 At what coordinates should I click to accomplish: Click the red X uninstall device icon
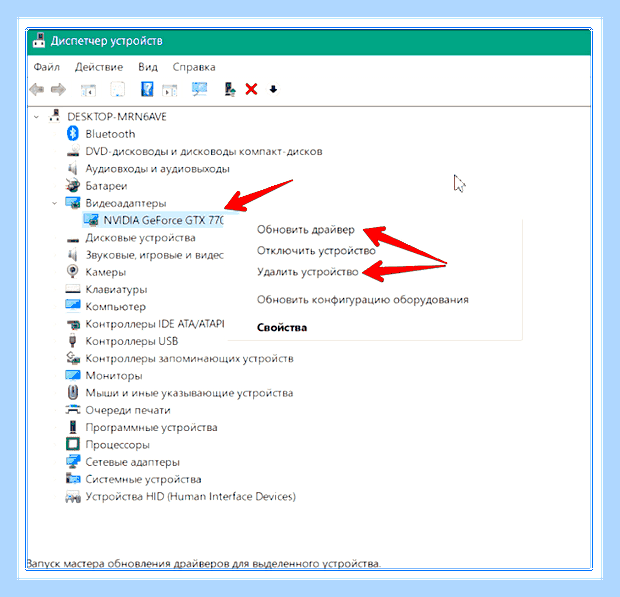[x=251, y=89]
